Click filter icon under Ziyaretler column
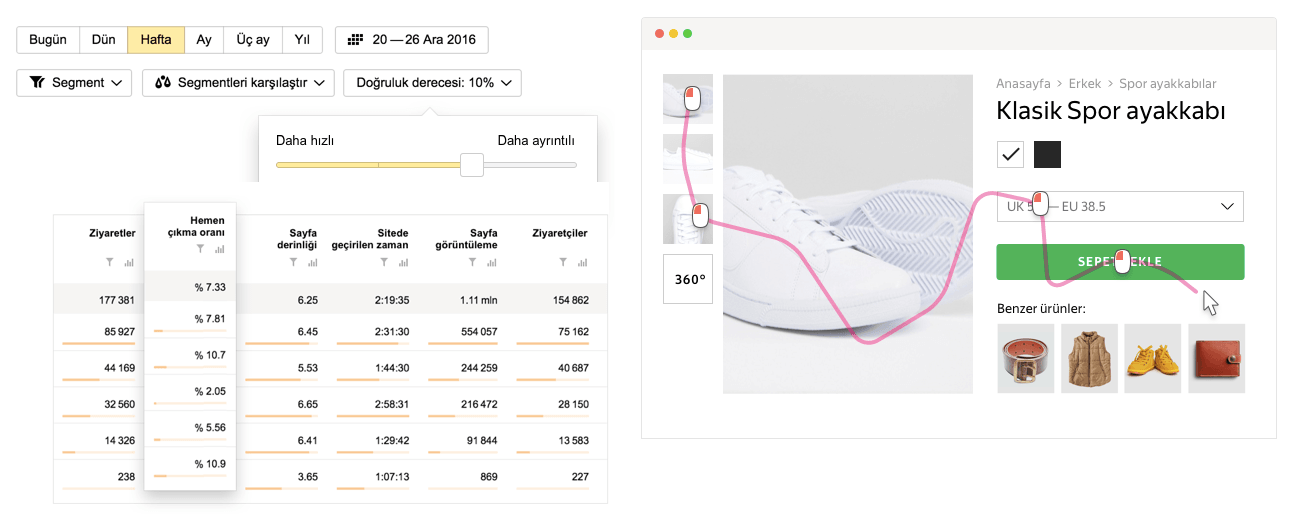This screenshot has width=1297, height=522. pyautogui.click(x=110, y=263)
